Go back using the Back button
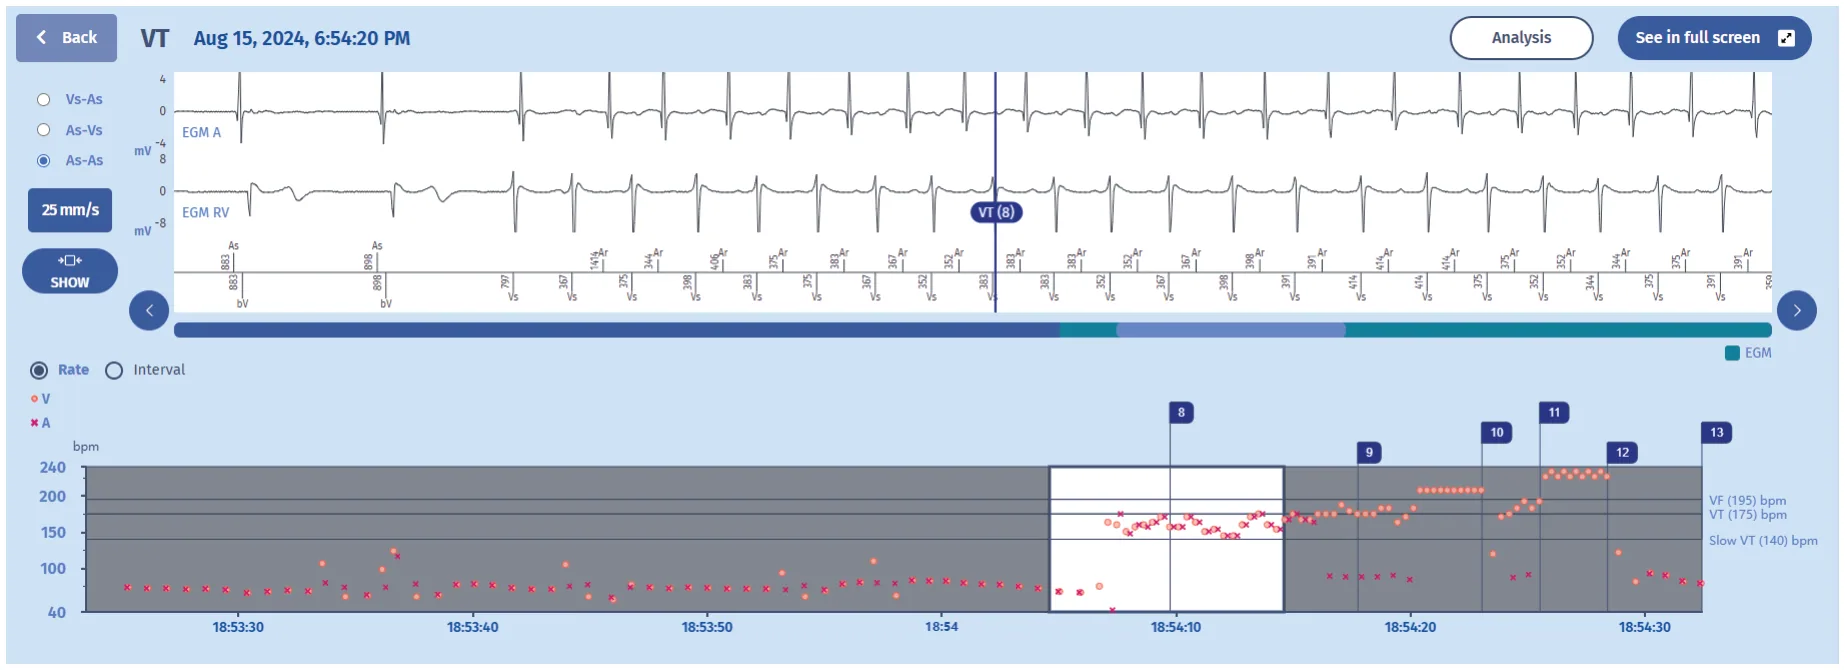The height and width of the screenshot is (670, 1845). tap(66, 38)
